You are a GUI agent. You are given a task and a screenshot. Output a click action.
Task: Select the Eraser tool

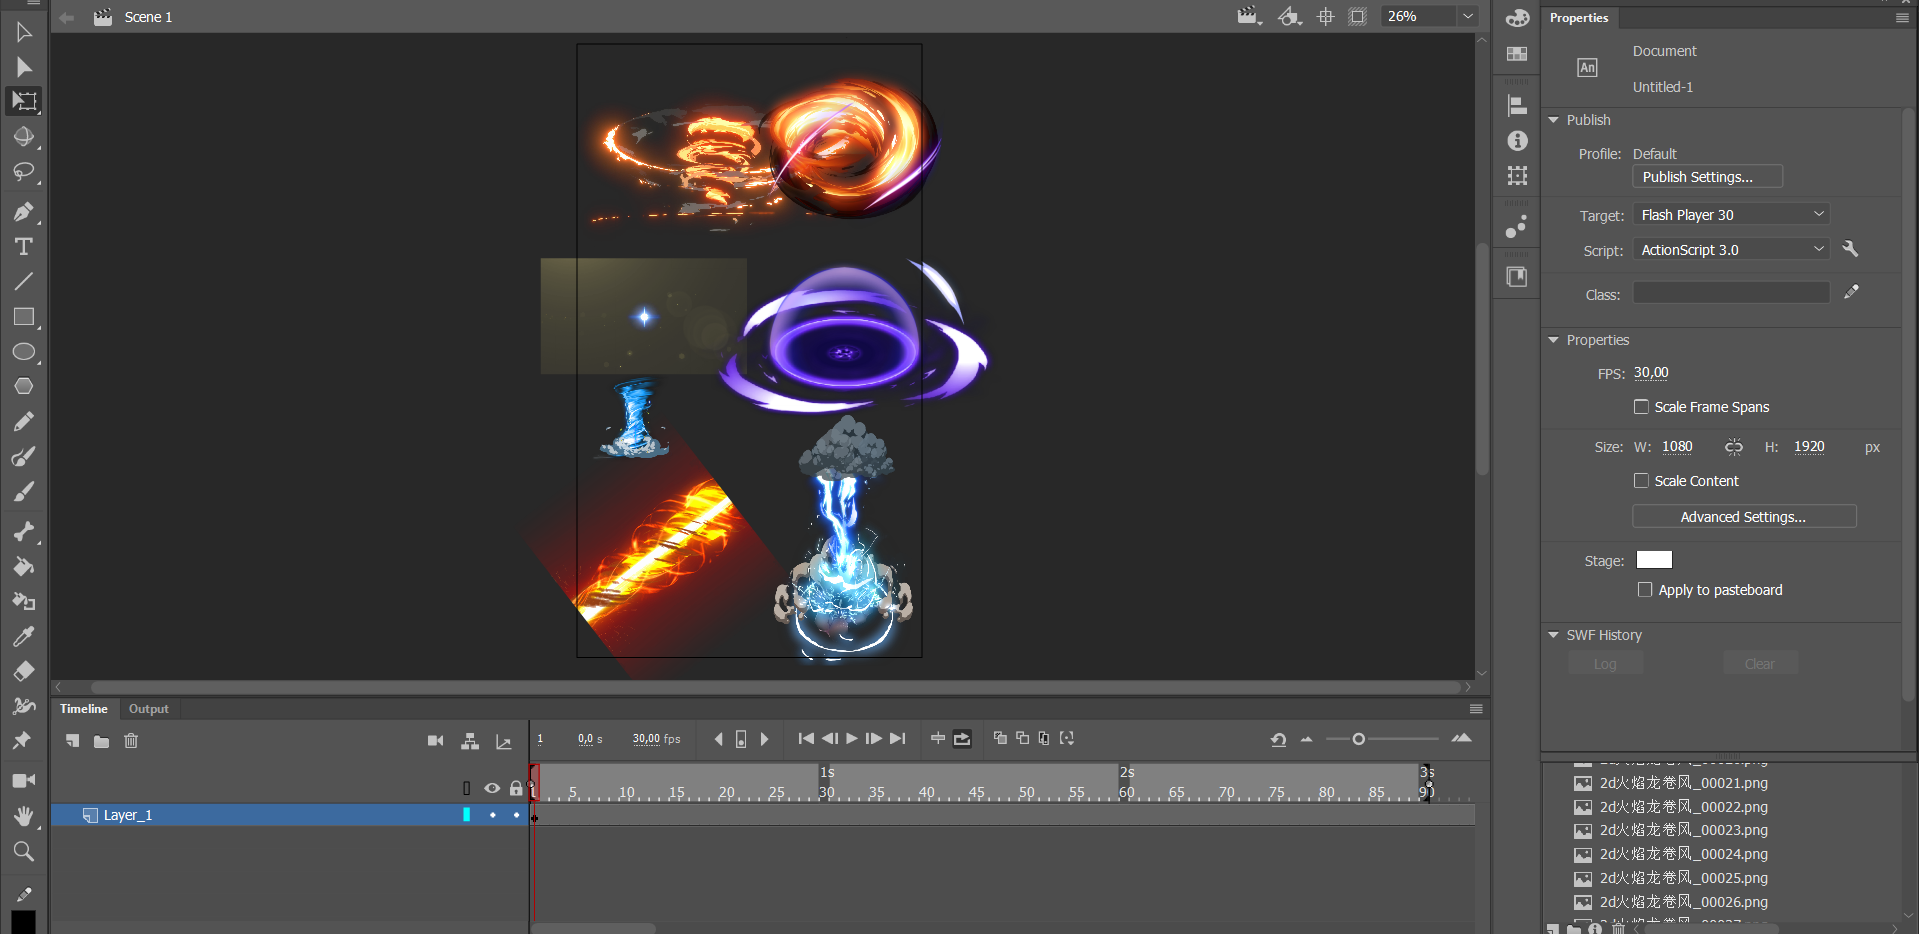tap(24, 671)
